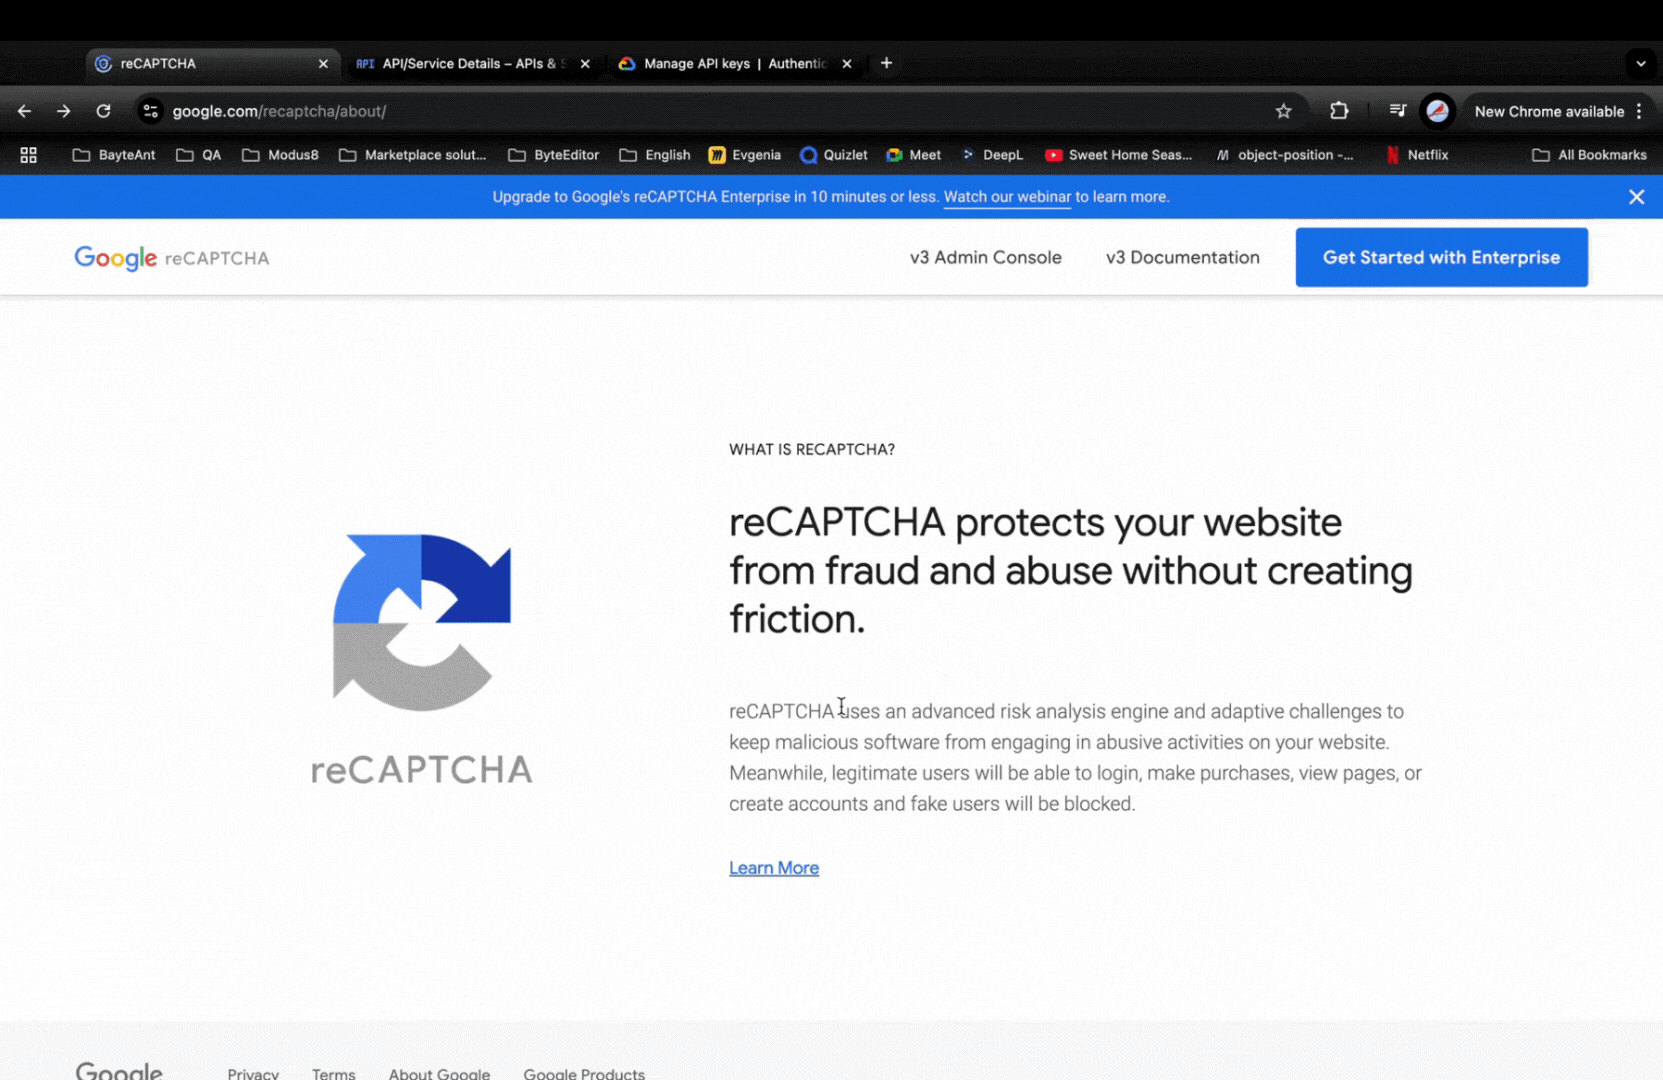Viewport: 1663px width, 1080px height.
Task: Switch to the Manage API keys tab
Action: pos(725,63)
